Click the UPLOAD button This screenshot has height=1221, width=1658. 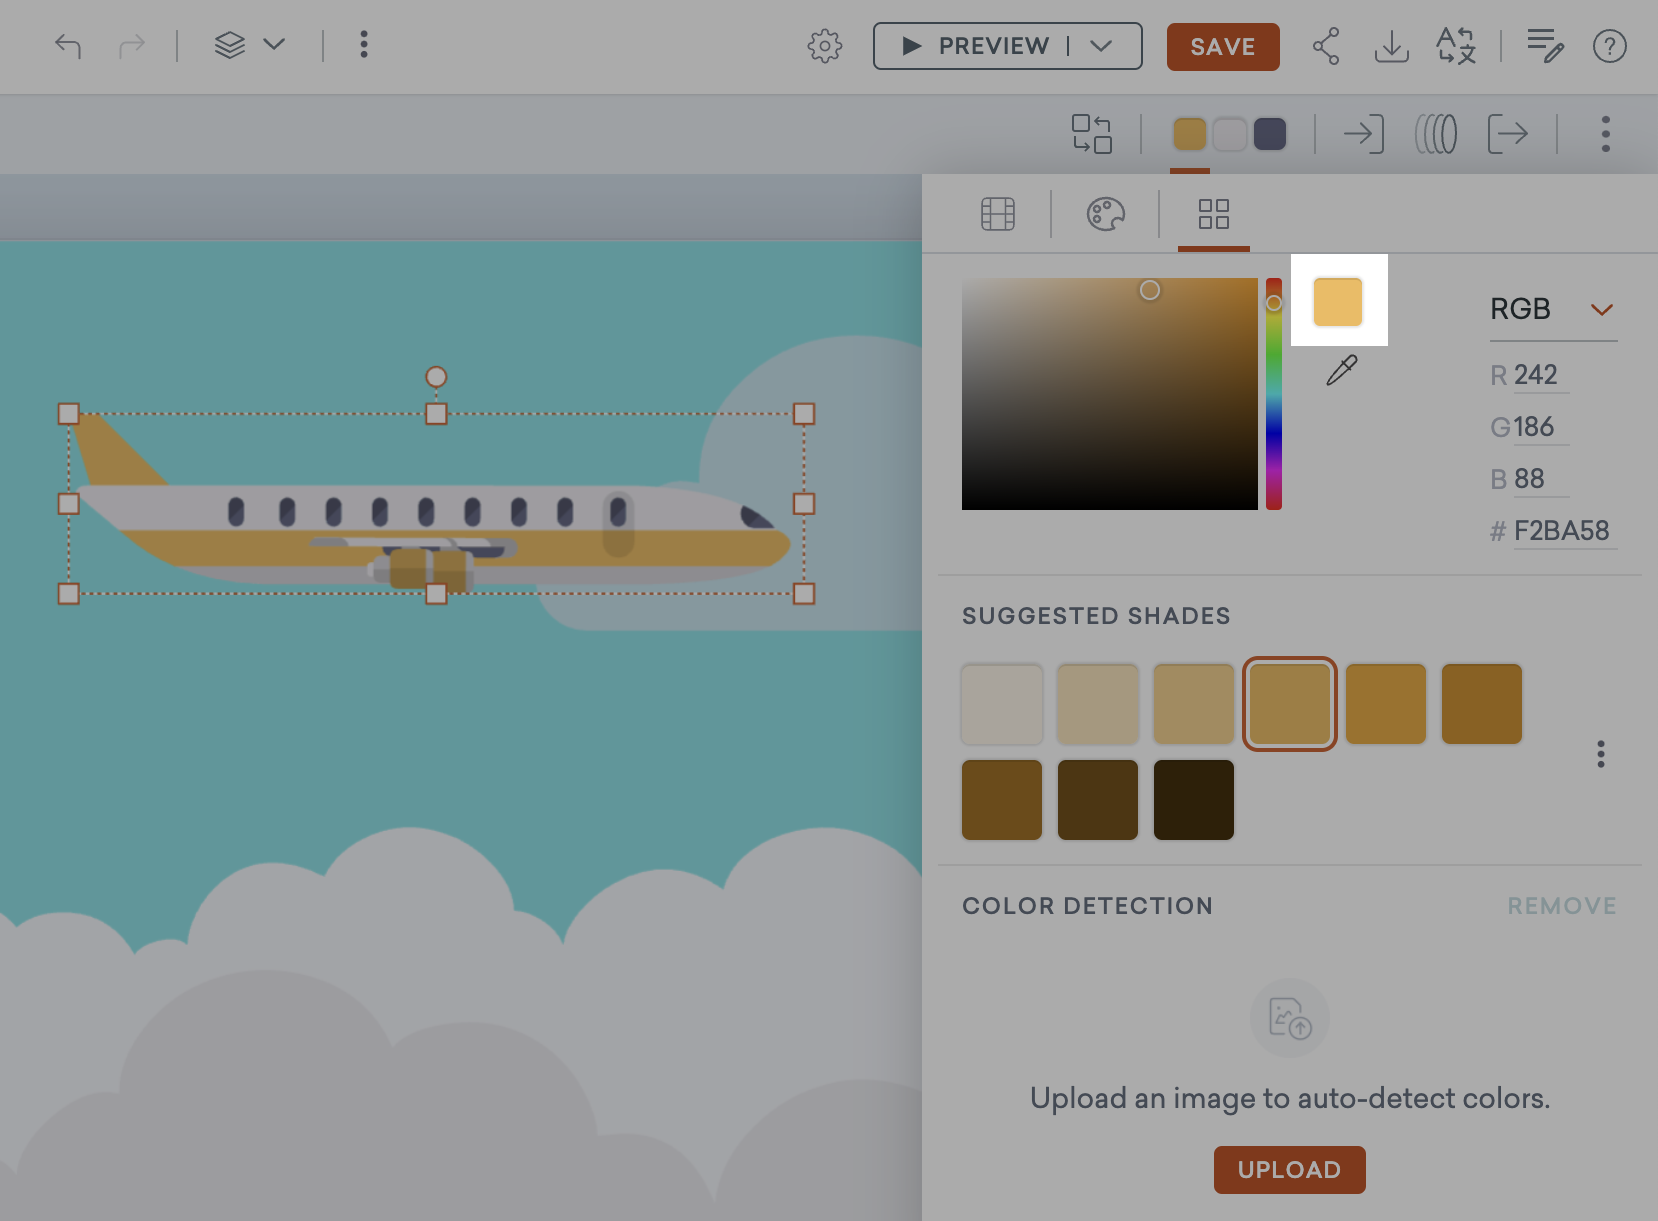click(x=1290, y=1170)
